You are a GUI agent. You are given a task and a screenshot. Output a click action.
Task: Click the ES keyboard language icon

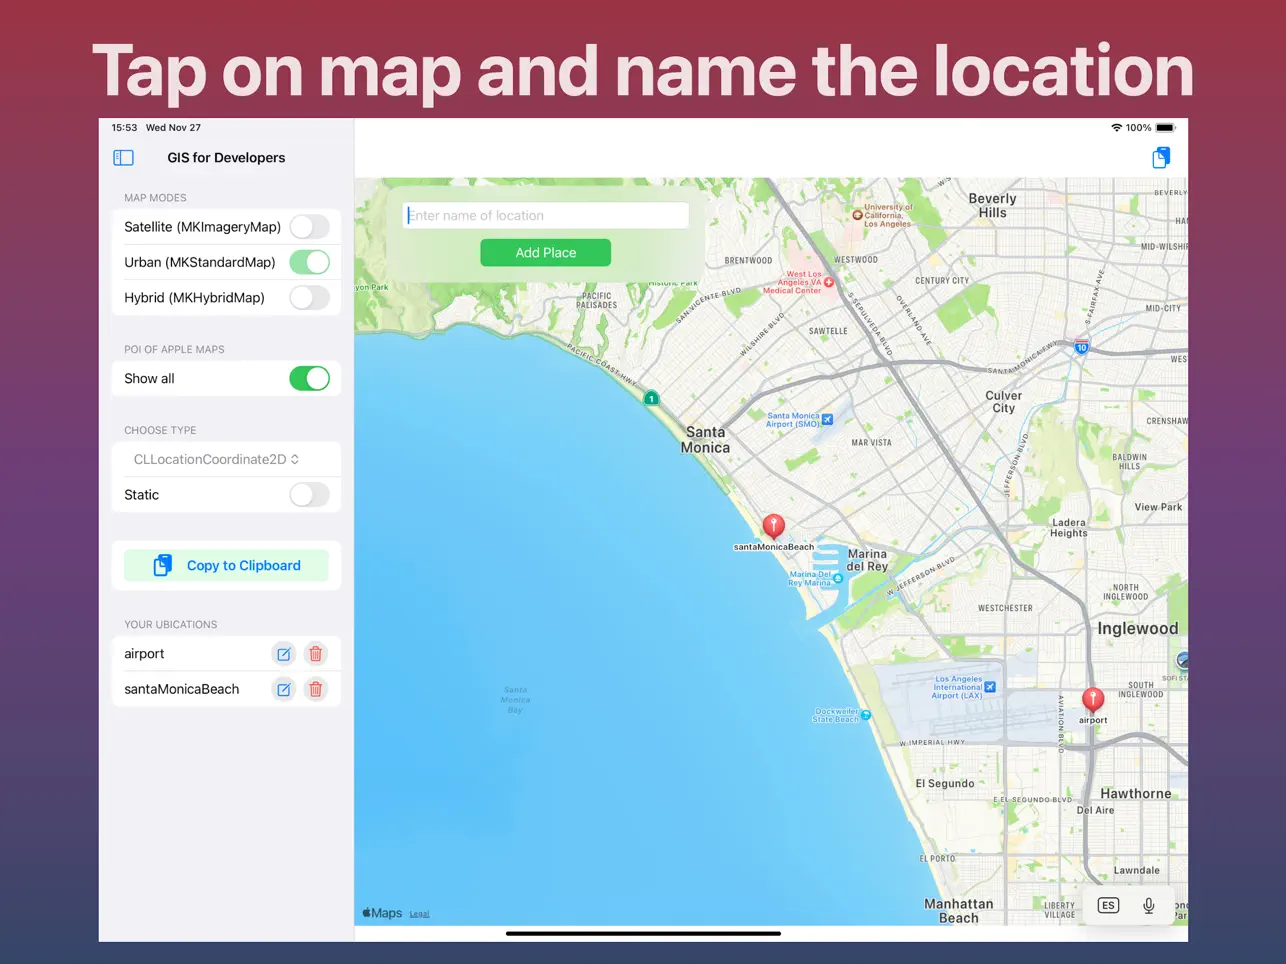[x=1107, y=905]
